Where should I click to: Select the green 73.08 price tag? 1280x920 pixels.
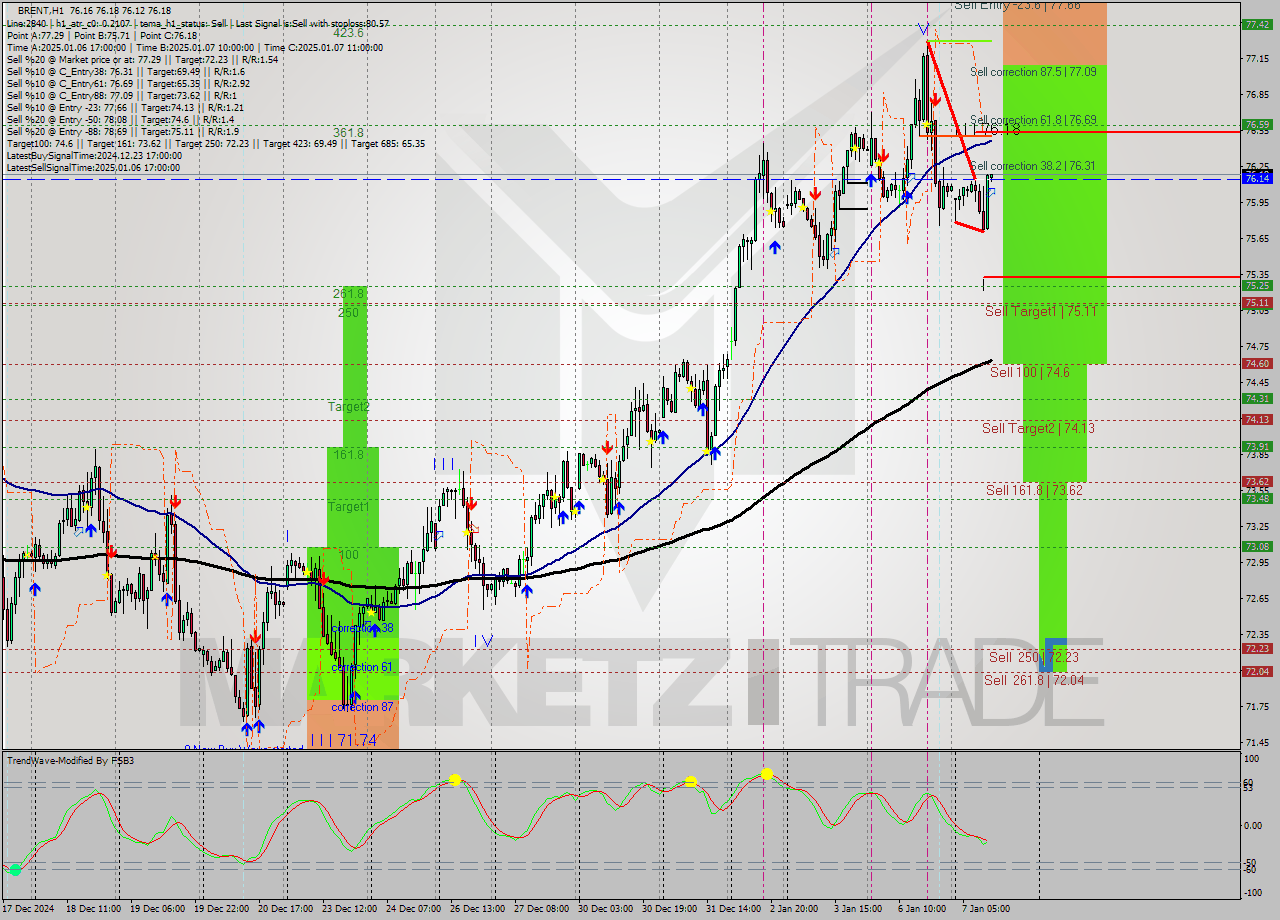click(x=1257, y=546)
